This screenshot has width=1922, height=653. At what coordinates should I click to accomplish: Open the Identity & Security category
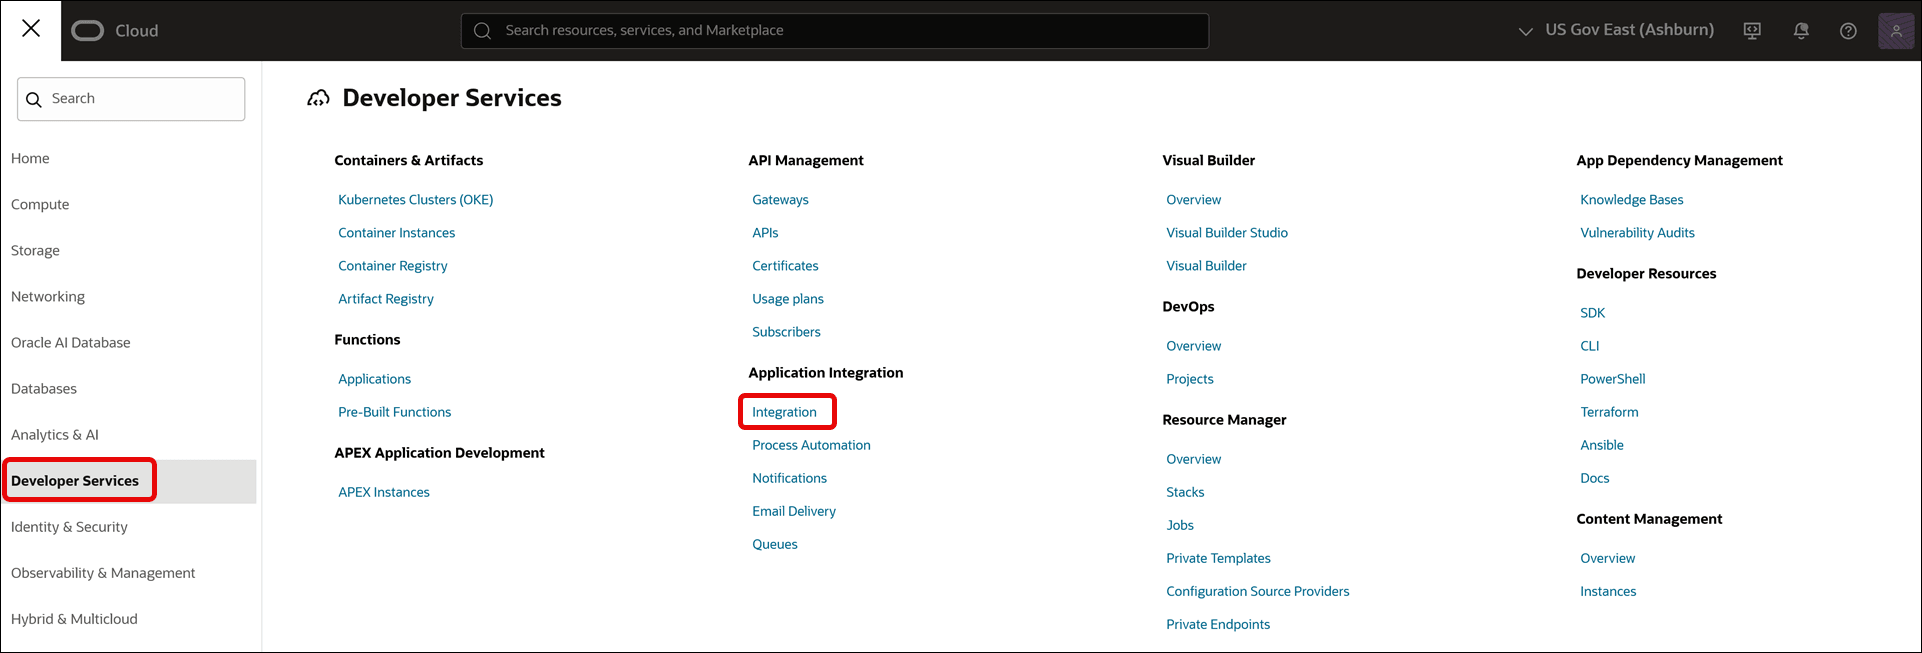69,527
